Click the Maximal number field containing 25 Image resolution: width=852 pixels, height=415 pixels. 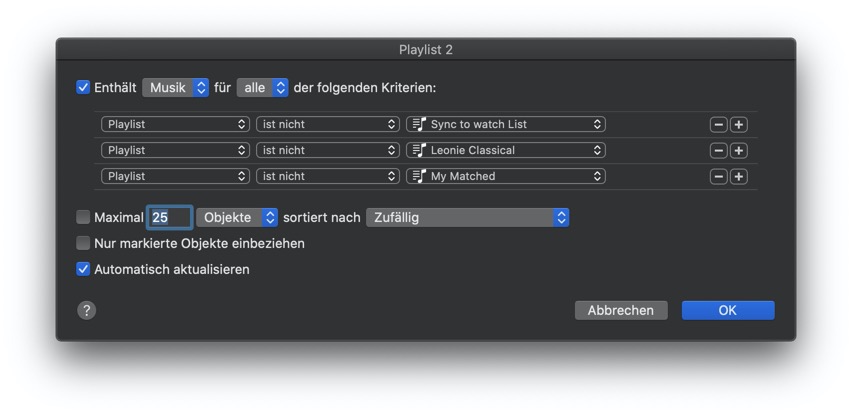168,217
